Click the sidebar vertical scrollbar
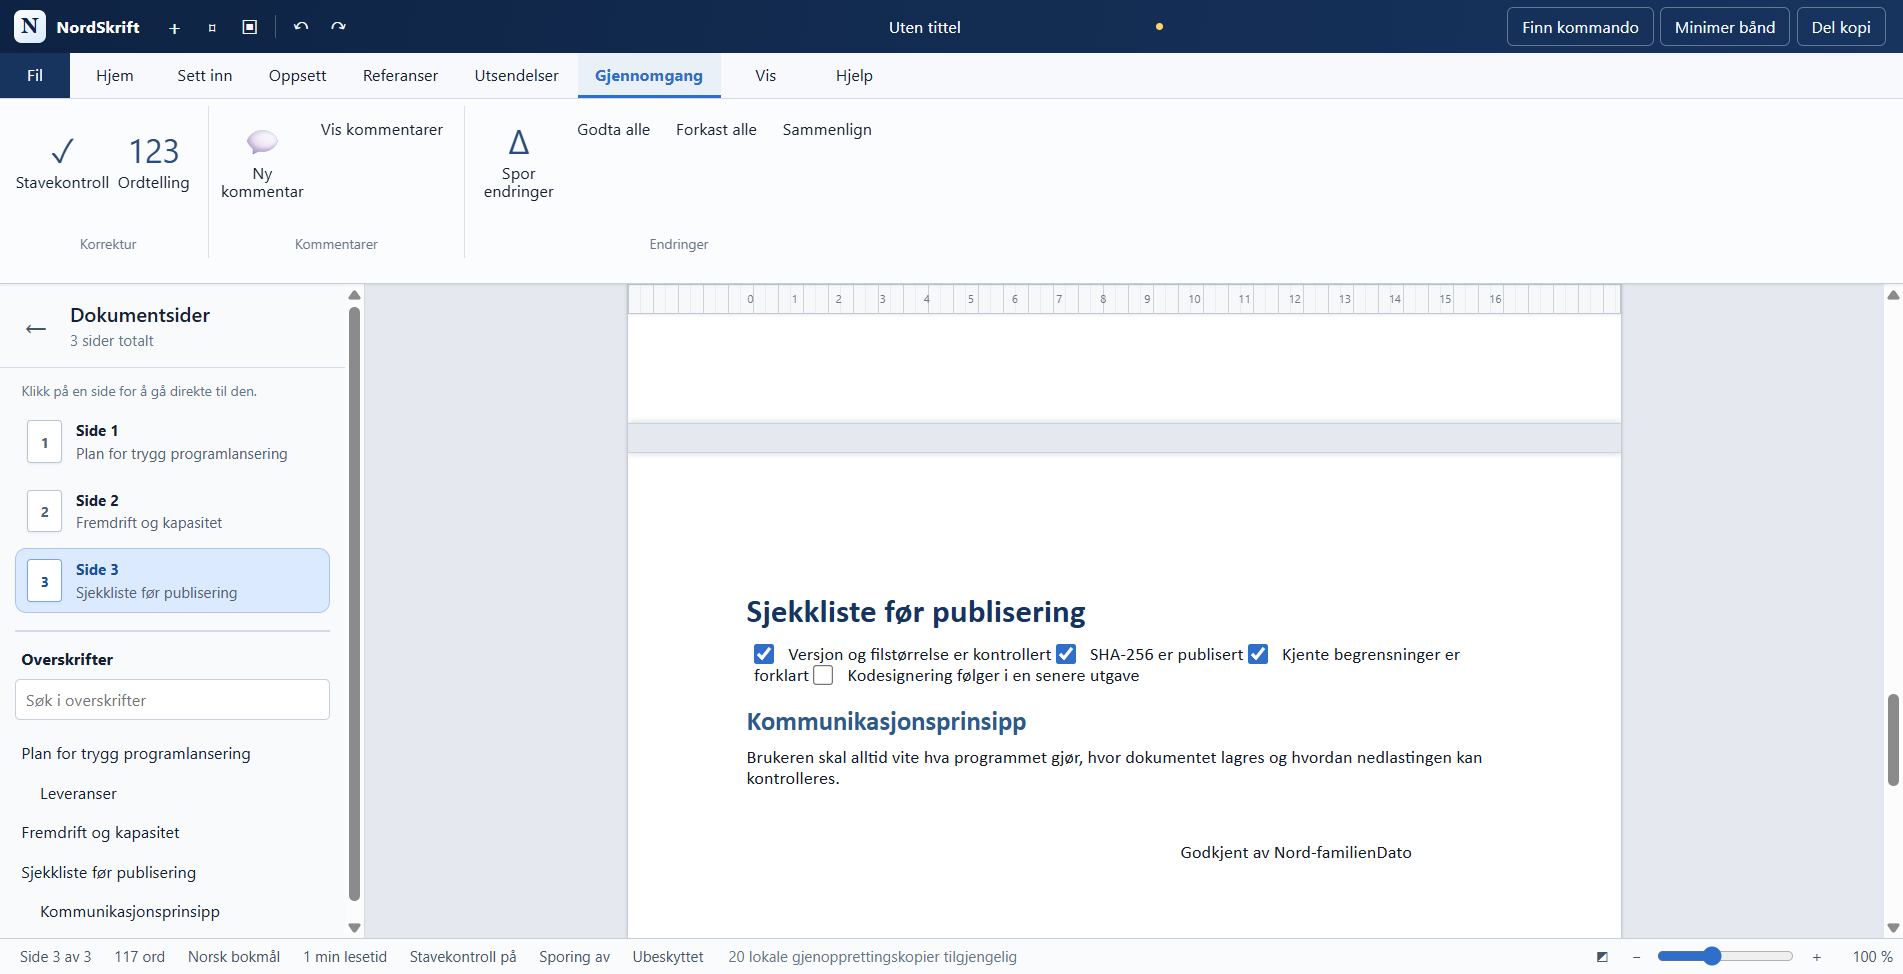This screenshot has width=1903, height=974. (354, 604)
